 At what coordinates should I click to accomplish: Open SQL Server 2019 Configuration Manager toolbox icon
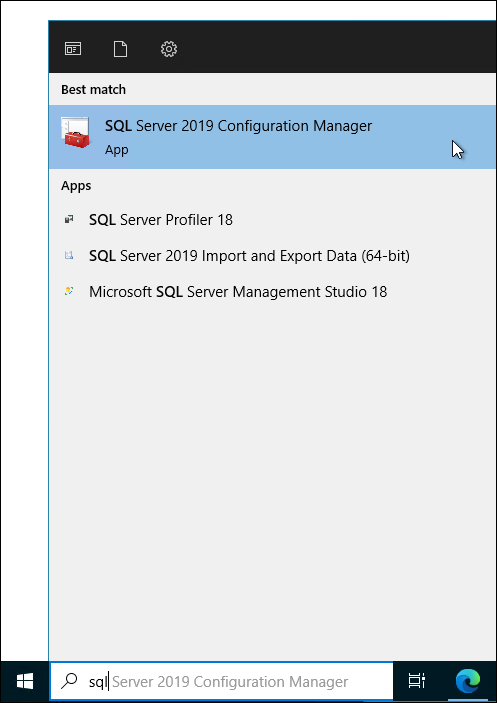[75, 132]
